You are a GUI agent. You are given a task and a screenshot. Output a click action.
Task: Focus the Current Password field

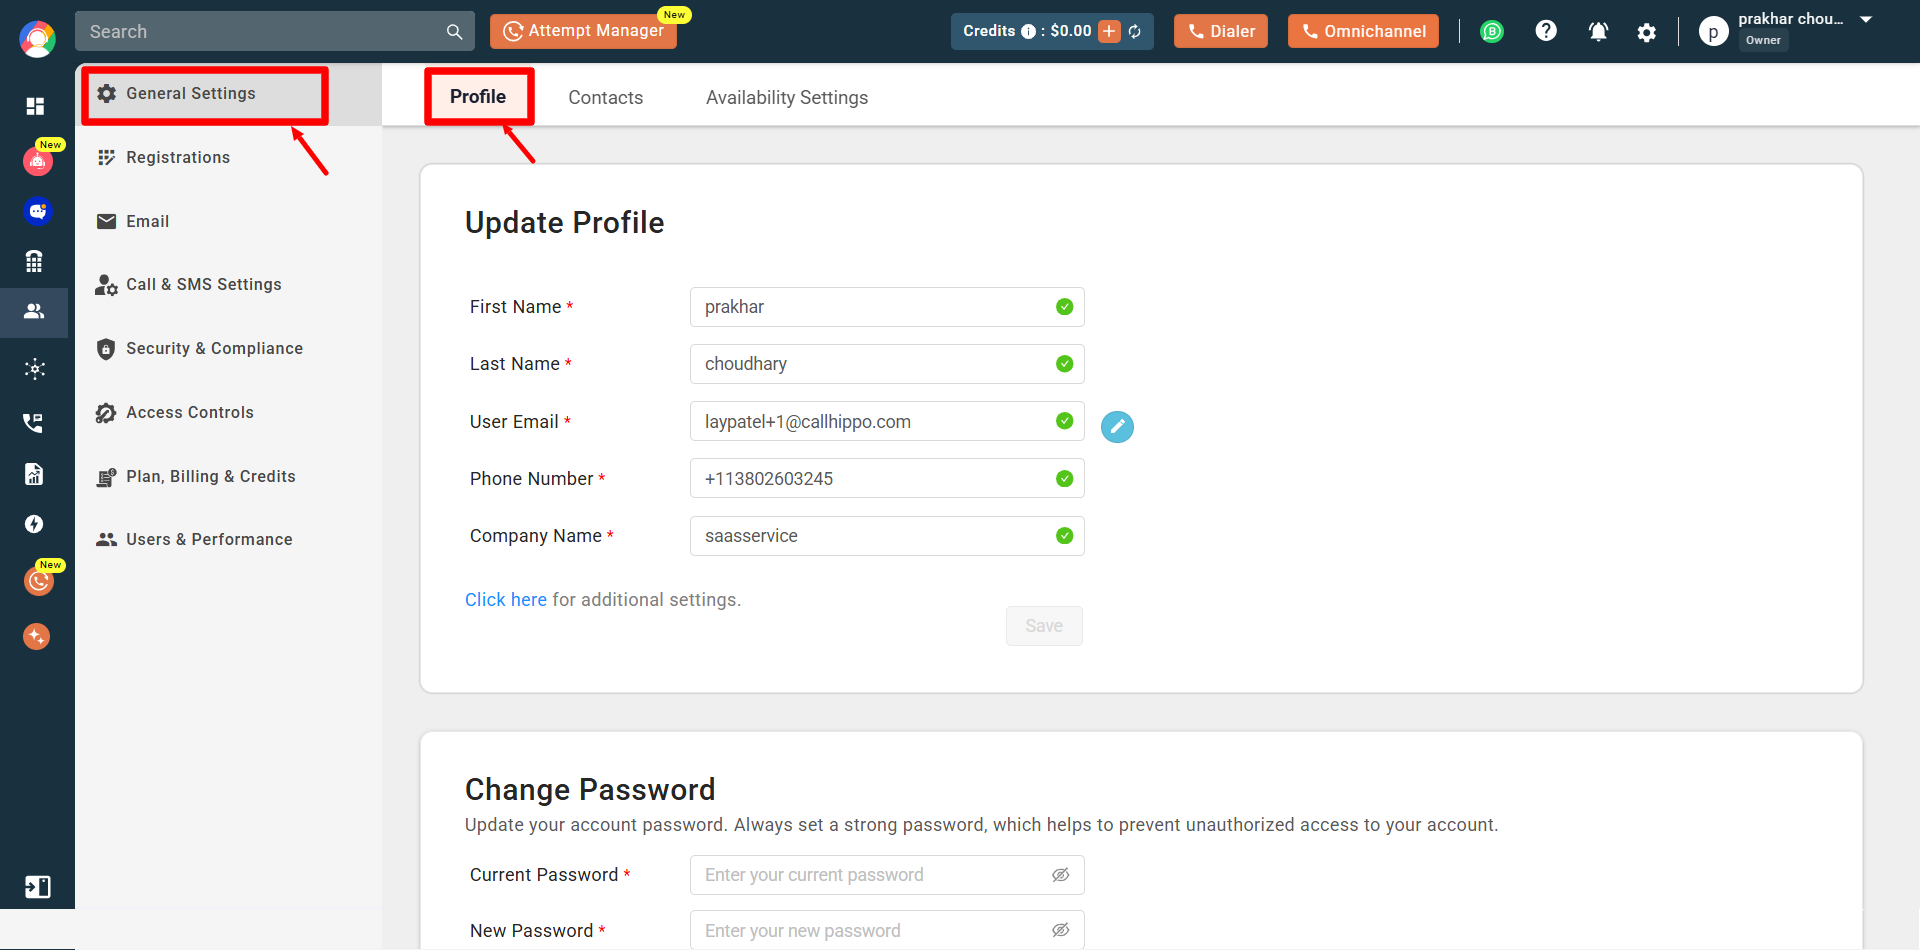[887, 875]
